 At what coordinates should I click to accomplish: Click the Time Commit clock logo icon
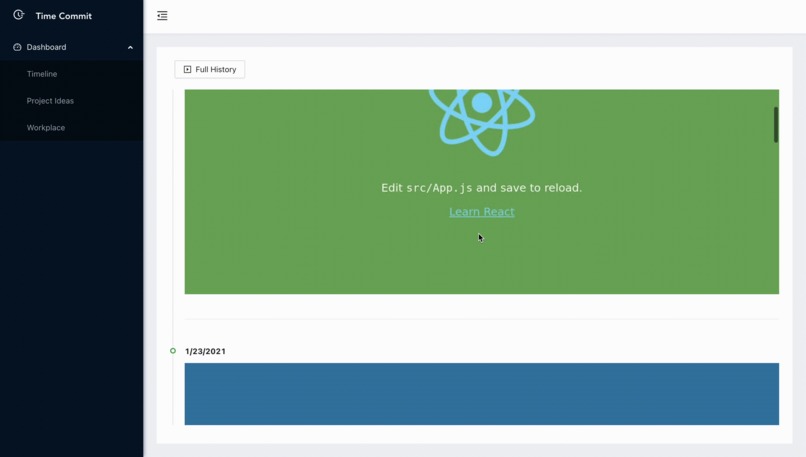19,15
